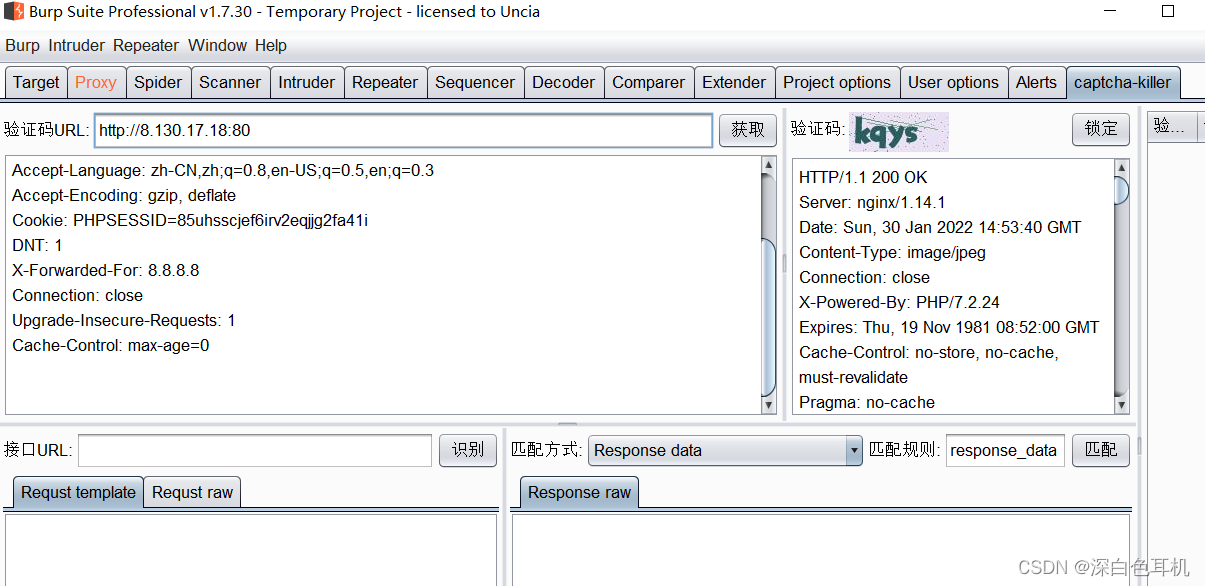Image resolution: width=1205 pixels, height=586 pixels.
Task: Switch to the Project options tab
Action: (837, 83)
